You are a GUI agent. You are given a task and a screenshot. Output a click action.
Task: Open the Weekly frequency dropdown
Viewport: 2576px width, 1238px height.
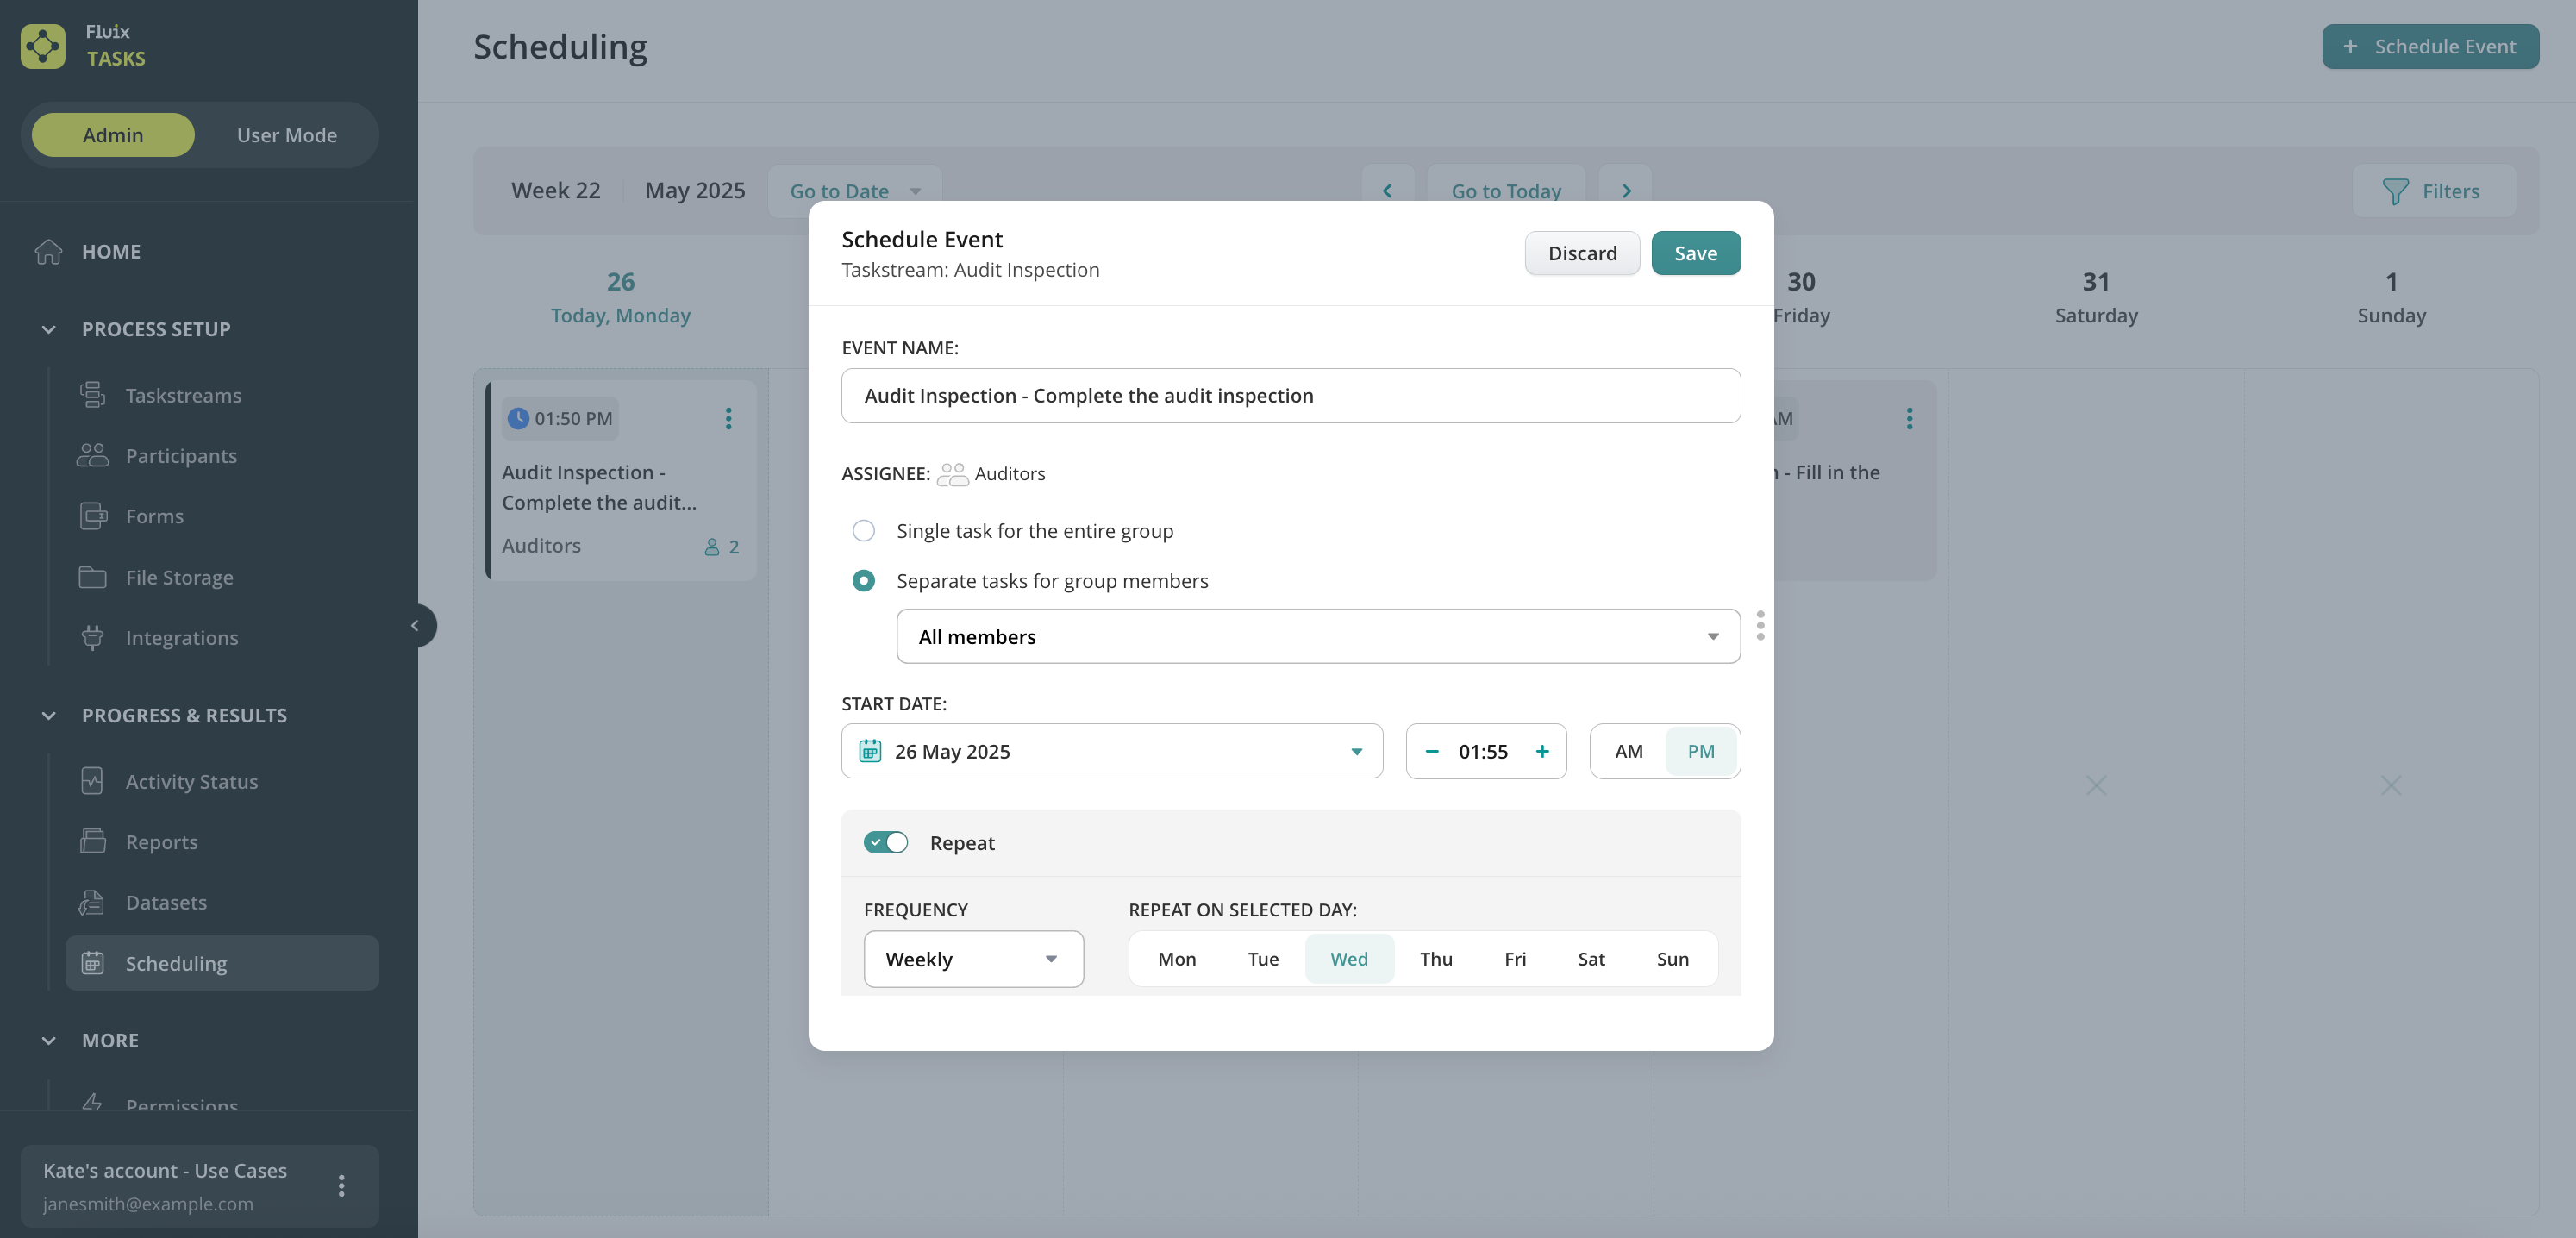(972, 959)
